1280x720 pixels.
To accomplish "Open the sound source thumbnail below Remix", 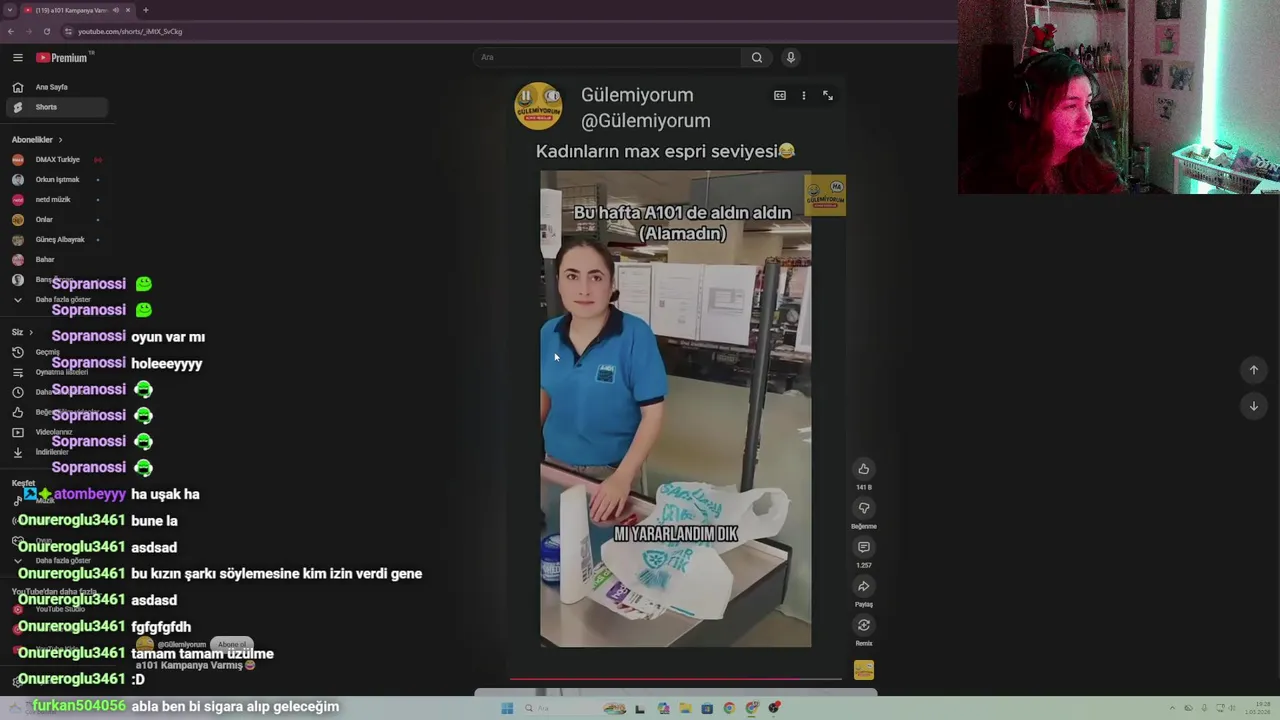I will coord(864,670).
